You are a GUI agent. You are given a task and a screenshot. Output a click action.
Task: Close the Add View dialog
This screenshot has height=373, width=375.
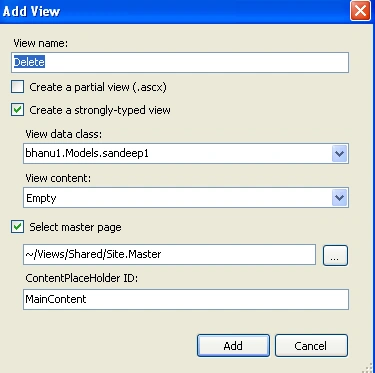[360, 11]
